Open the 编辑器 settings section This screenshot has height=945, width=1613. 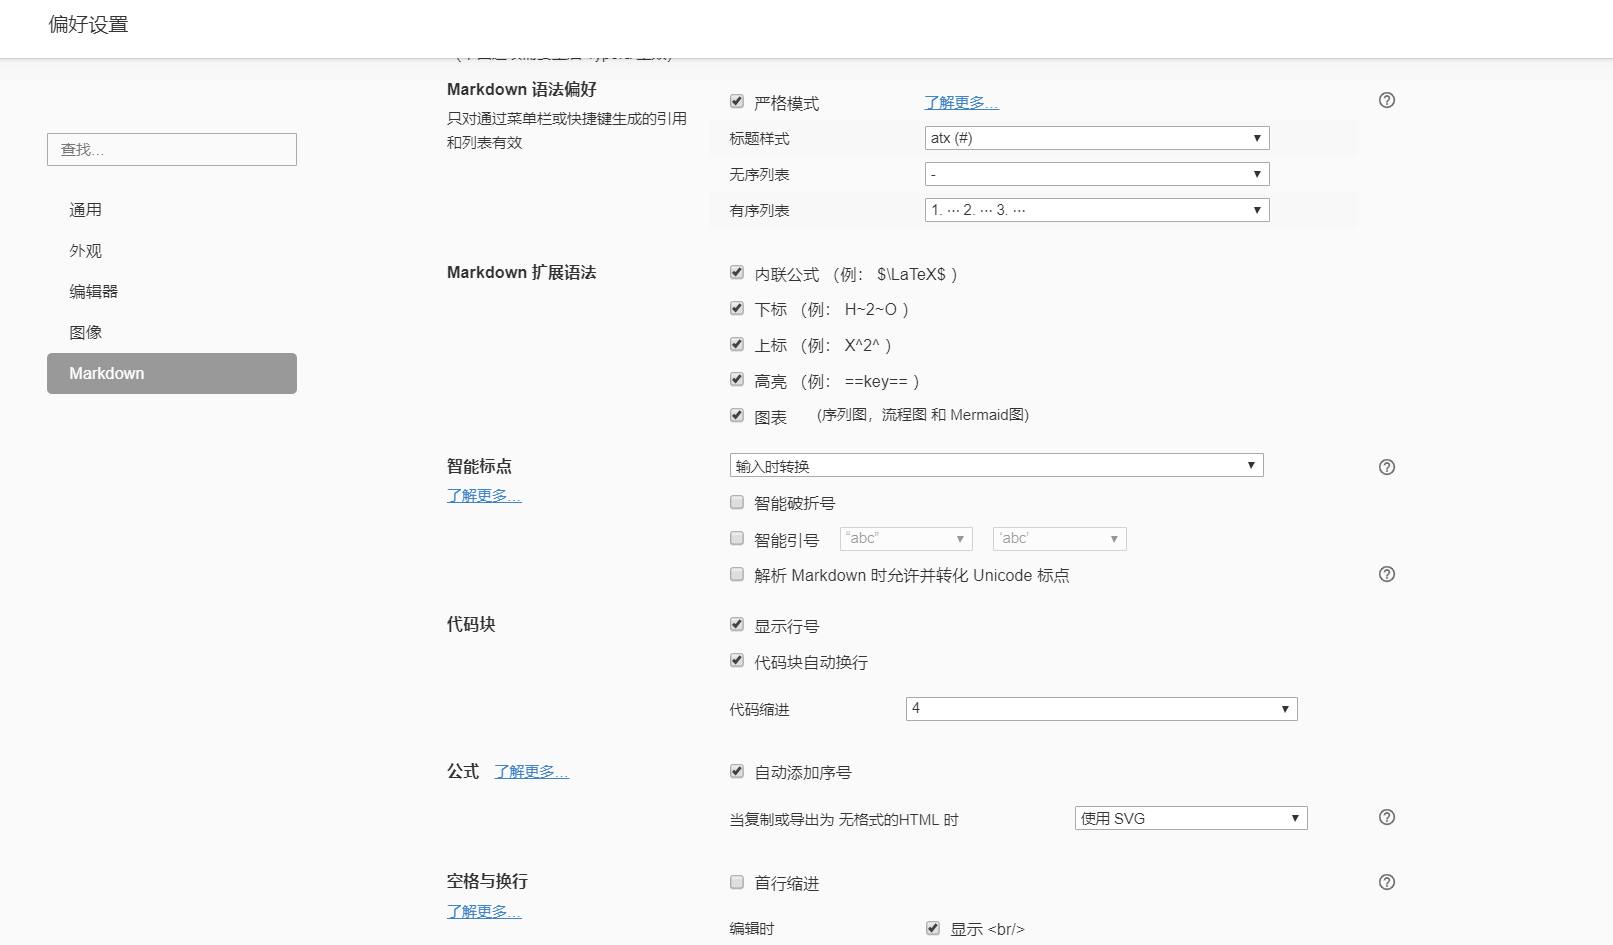pos(94,292)
